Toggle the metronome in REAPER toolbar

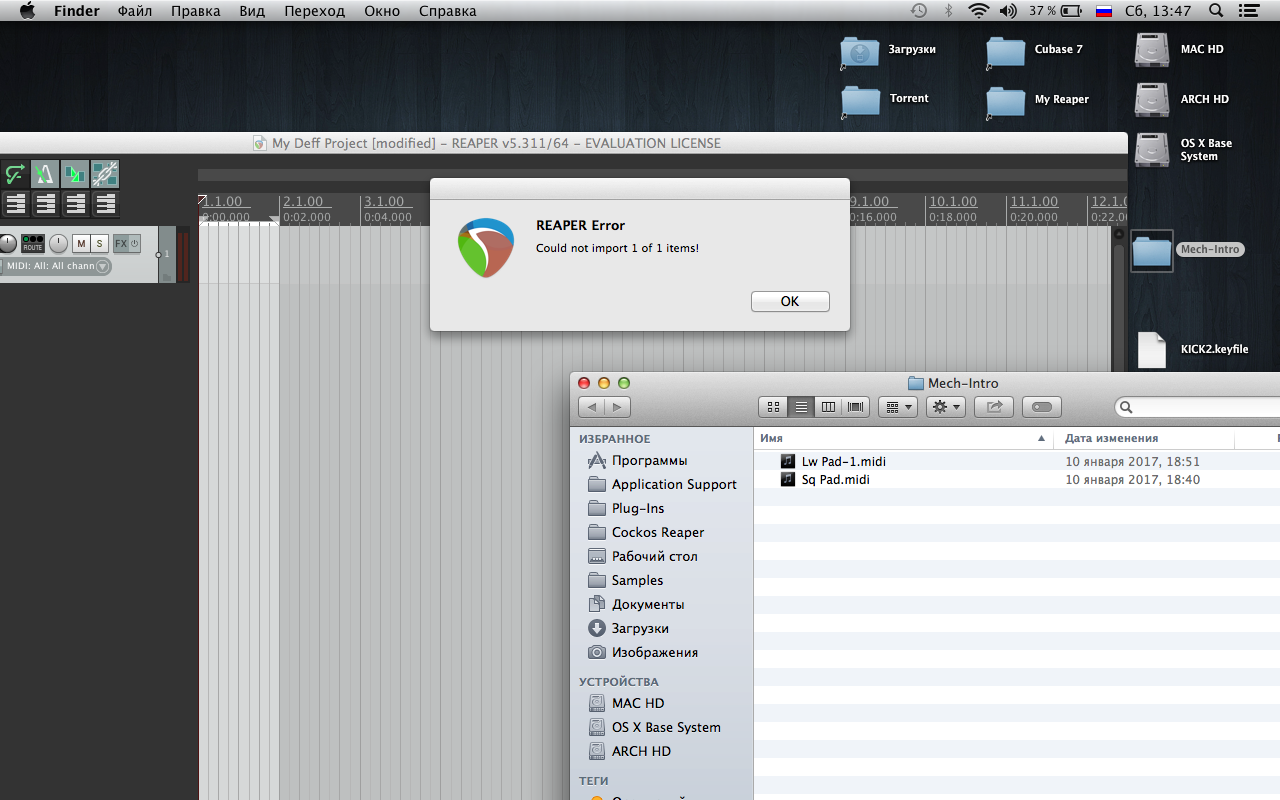tap(45, 174)
